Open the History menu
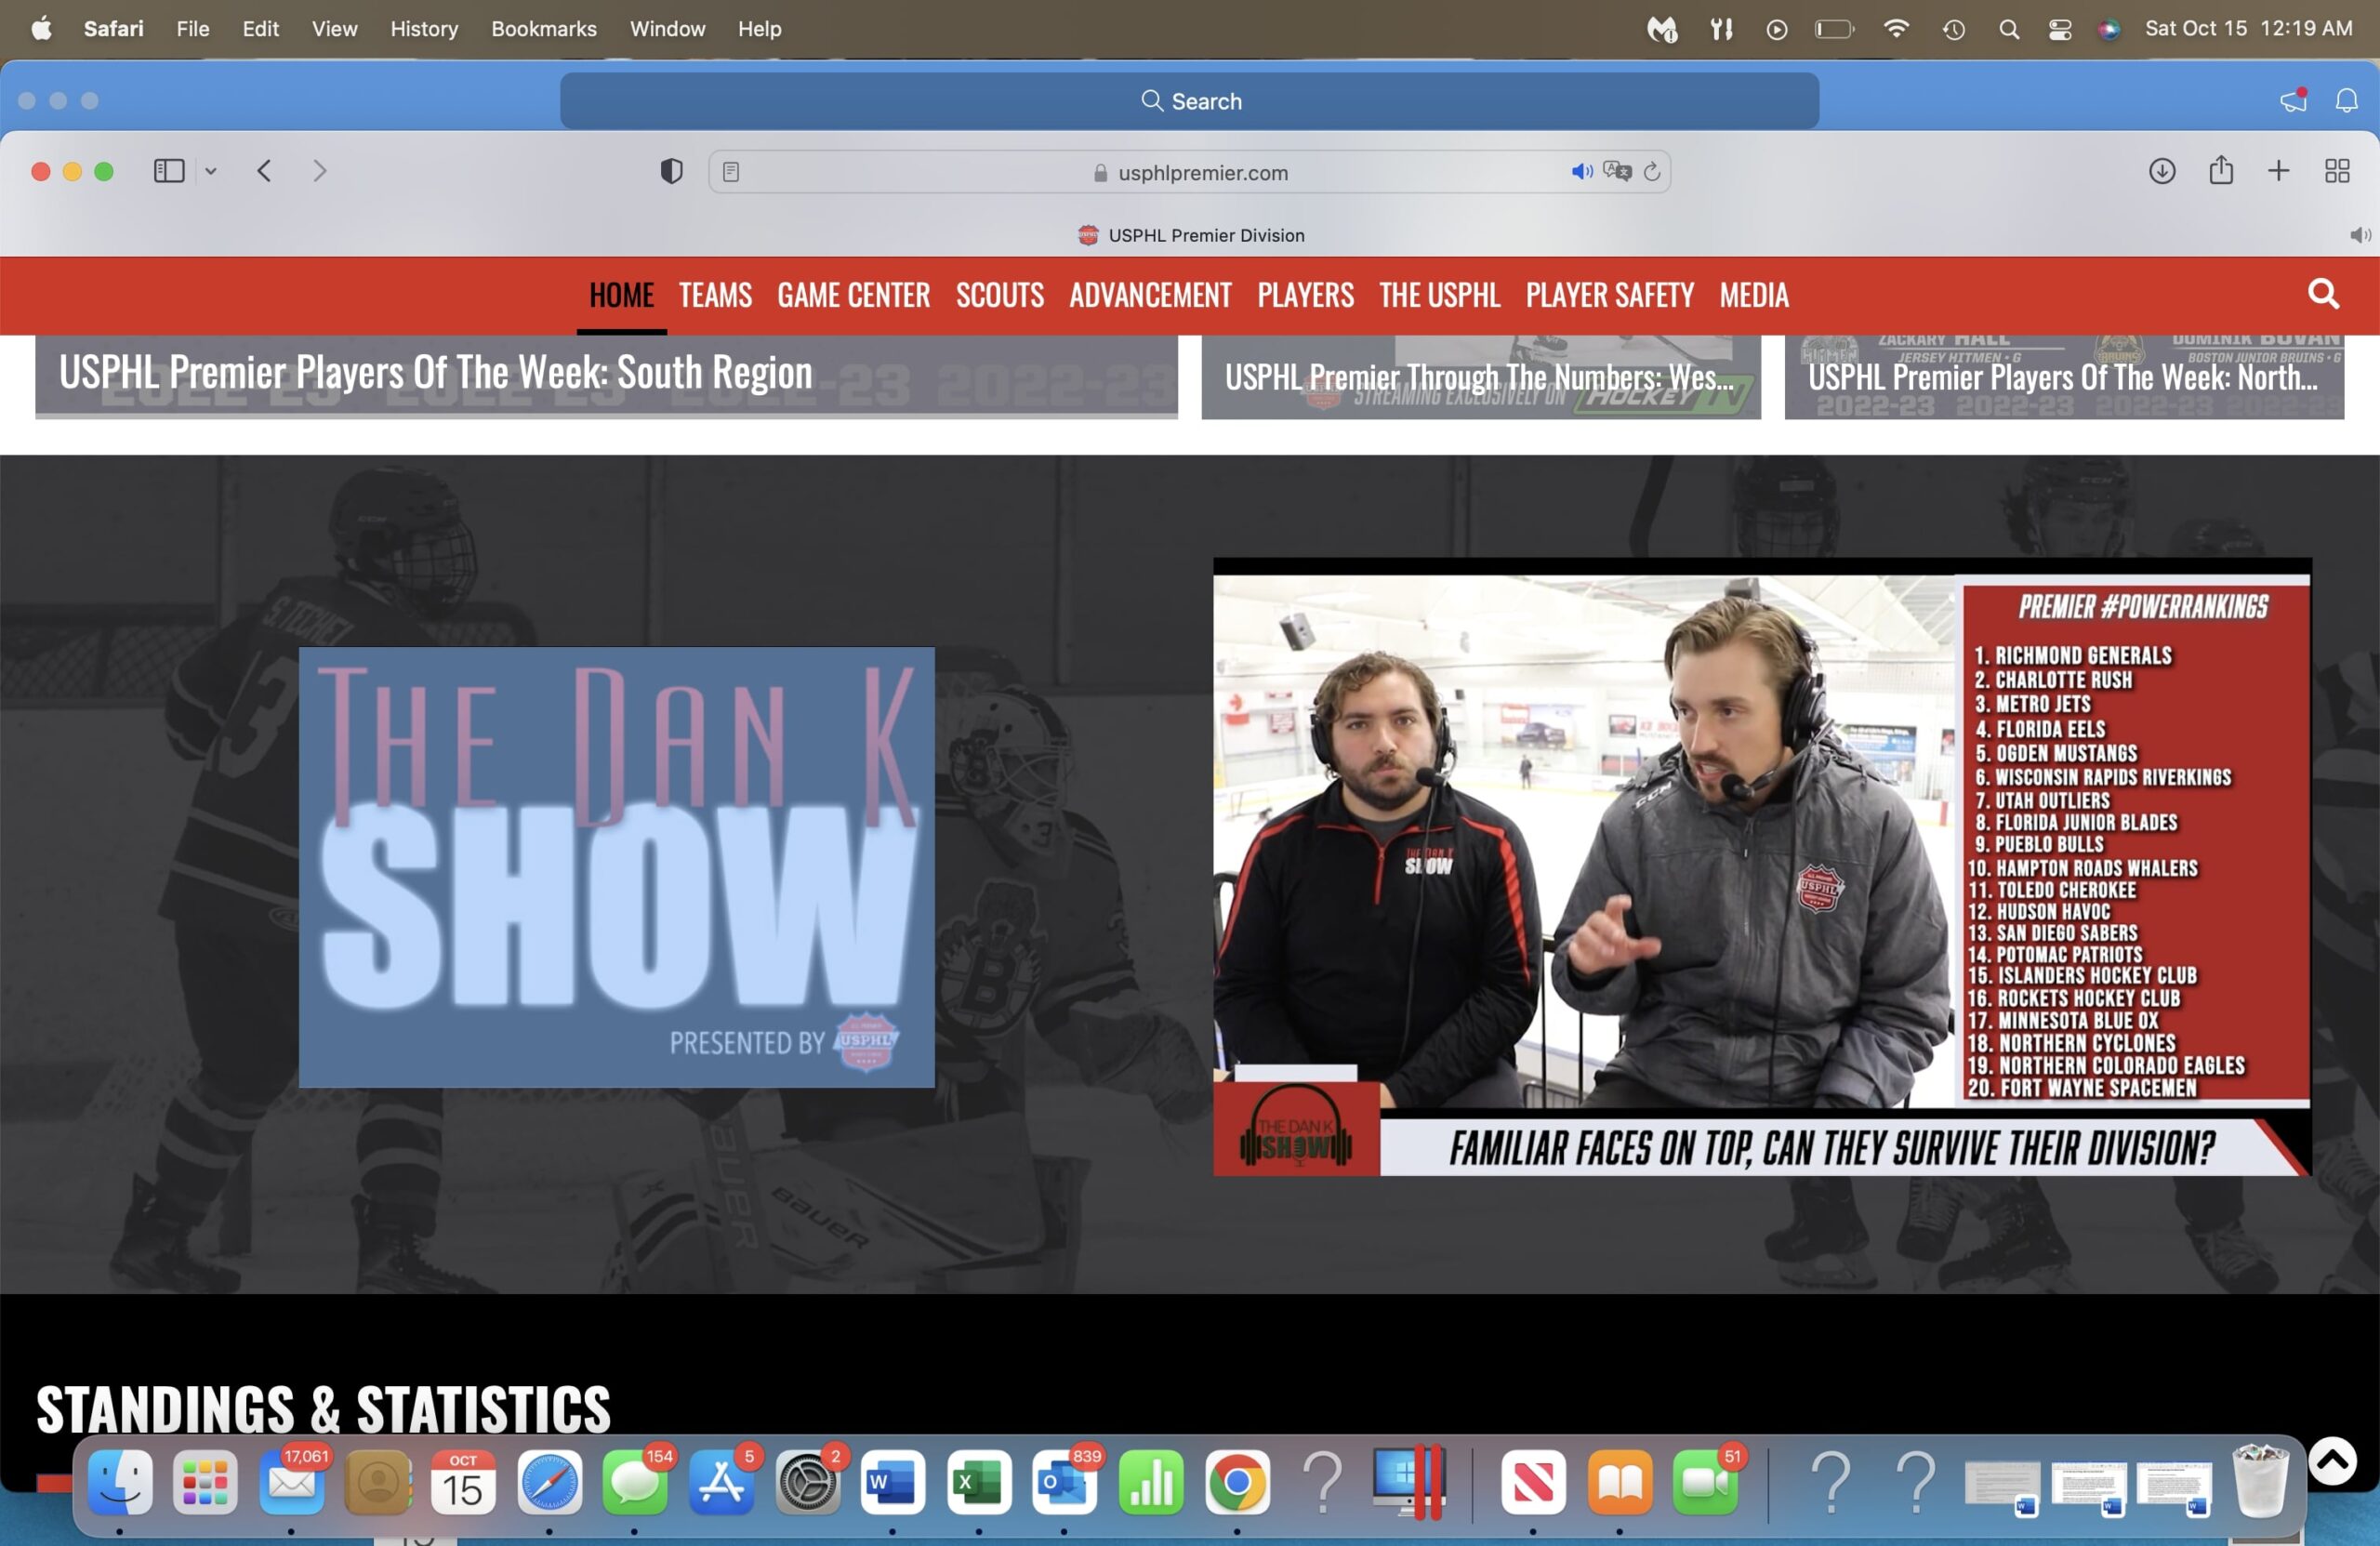Screen dimensions: 2380x1546 tap(424, 28)
